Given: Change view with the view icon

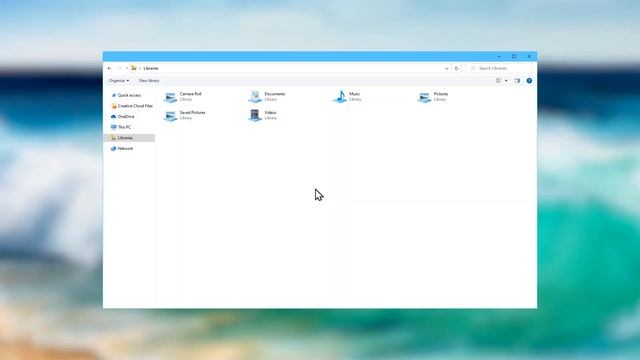Looking at the screenshot, I should click(x=498, y=81).
